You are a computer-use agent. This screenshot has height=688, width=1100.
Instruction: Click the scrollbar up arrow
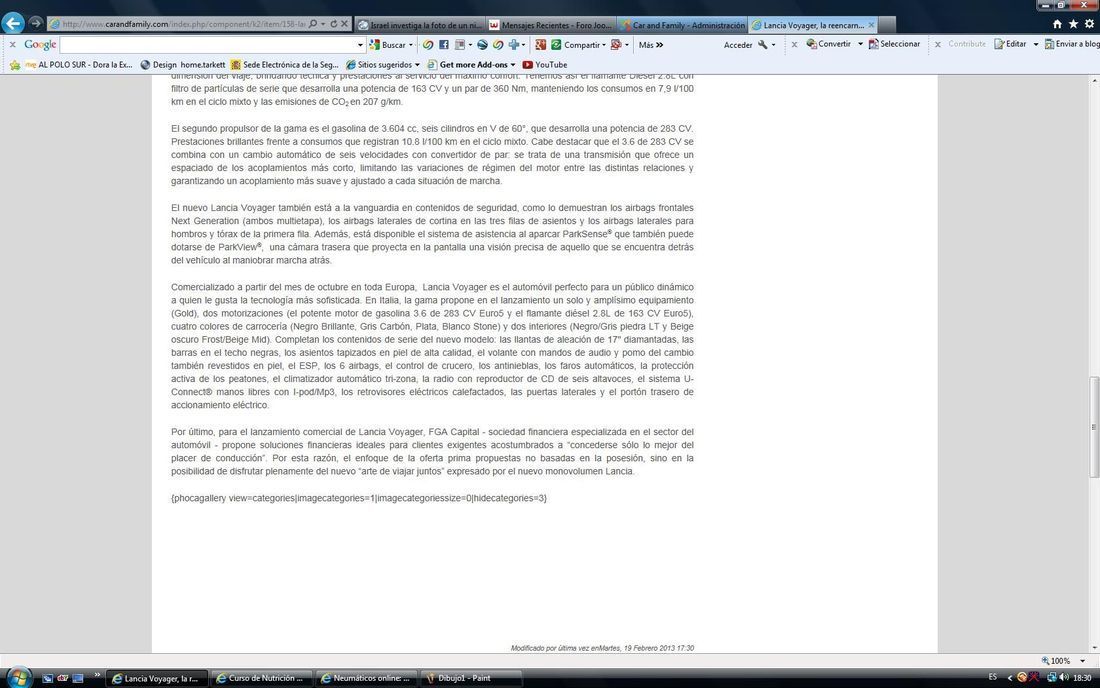tap(1093, 81)
